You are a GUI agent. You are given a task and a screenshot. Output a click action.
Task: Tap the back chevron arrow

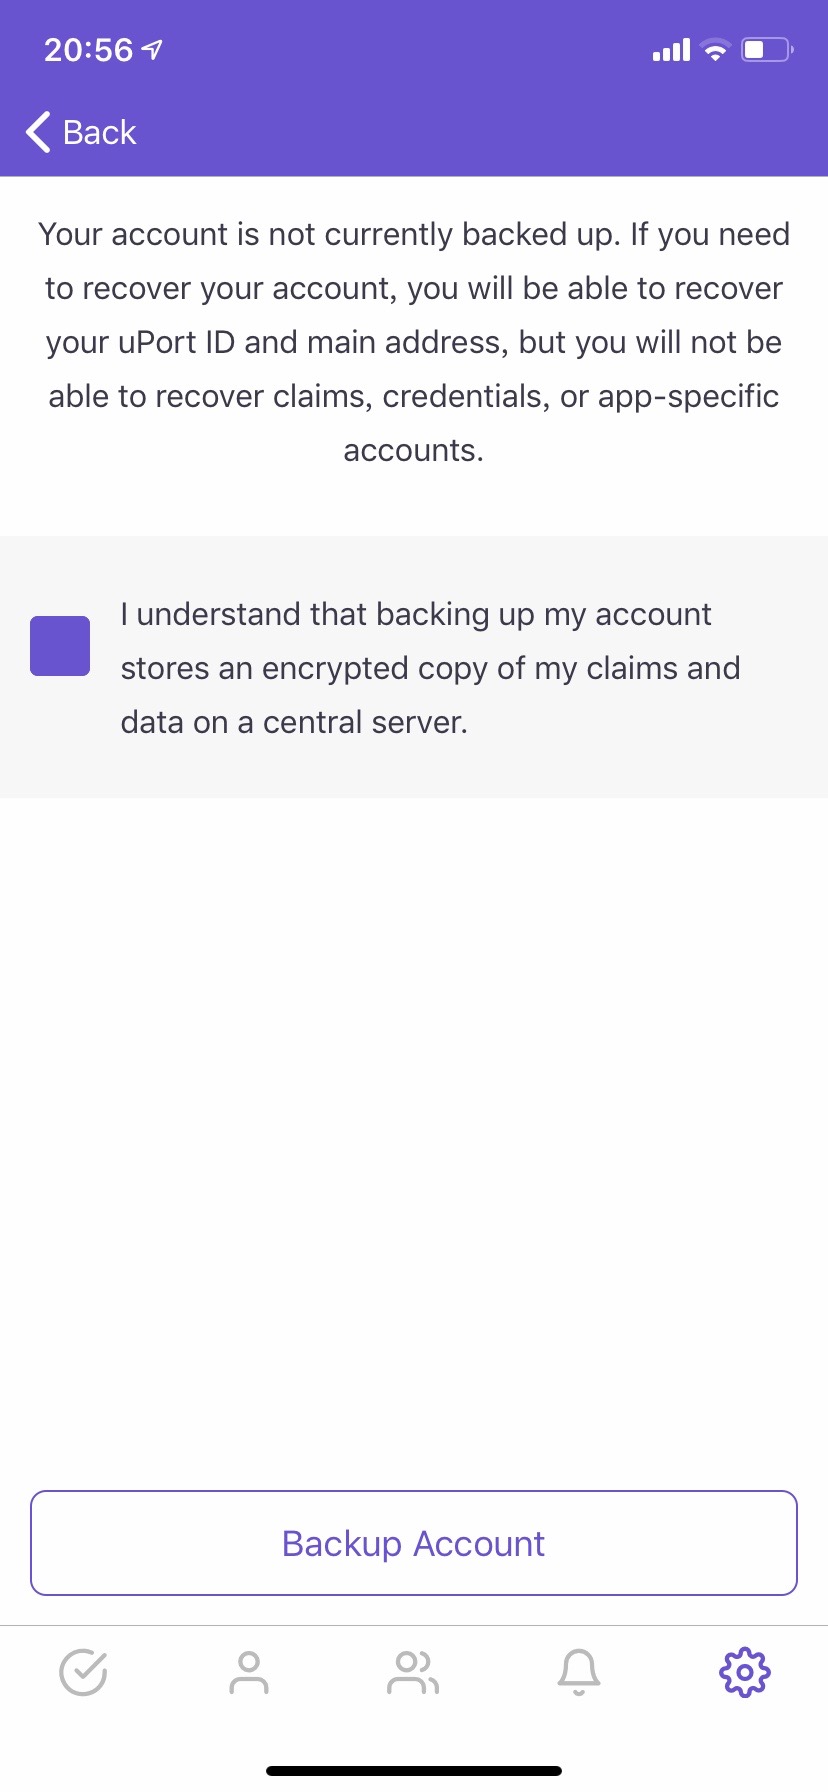tap(37, 131)
